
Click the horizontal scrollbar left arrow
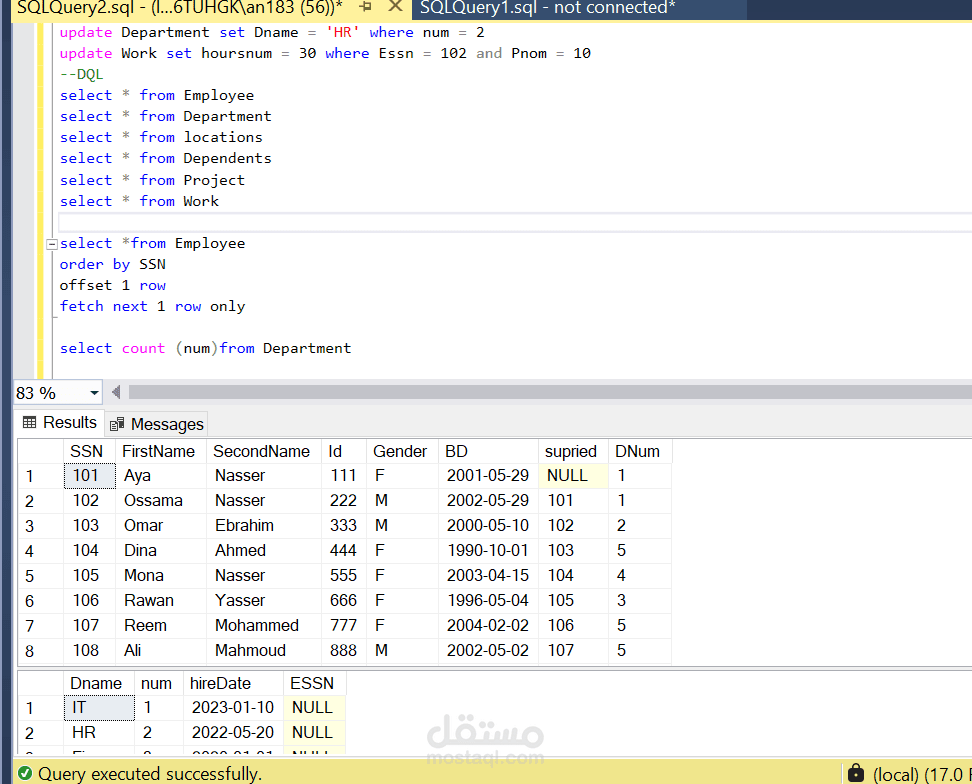pos(116,392)
